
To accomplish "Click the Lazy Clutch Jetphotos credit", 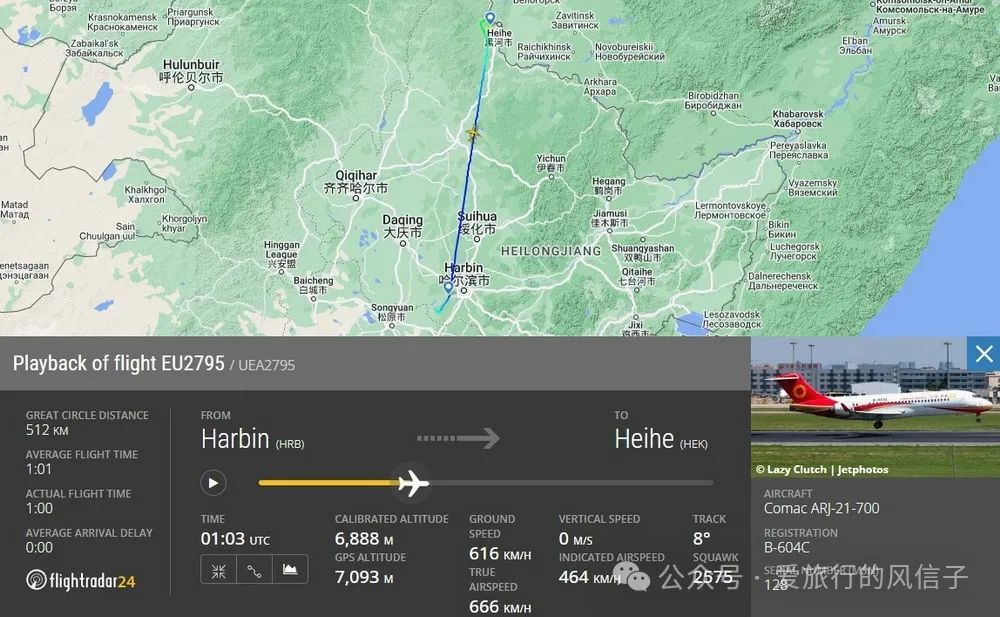I will point(822,470).
